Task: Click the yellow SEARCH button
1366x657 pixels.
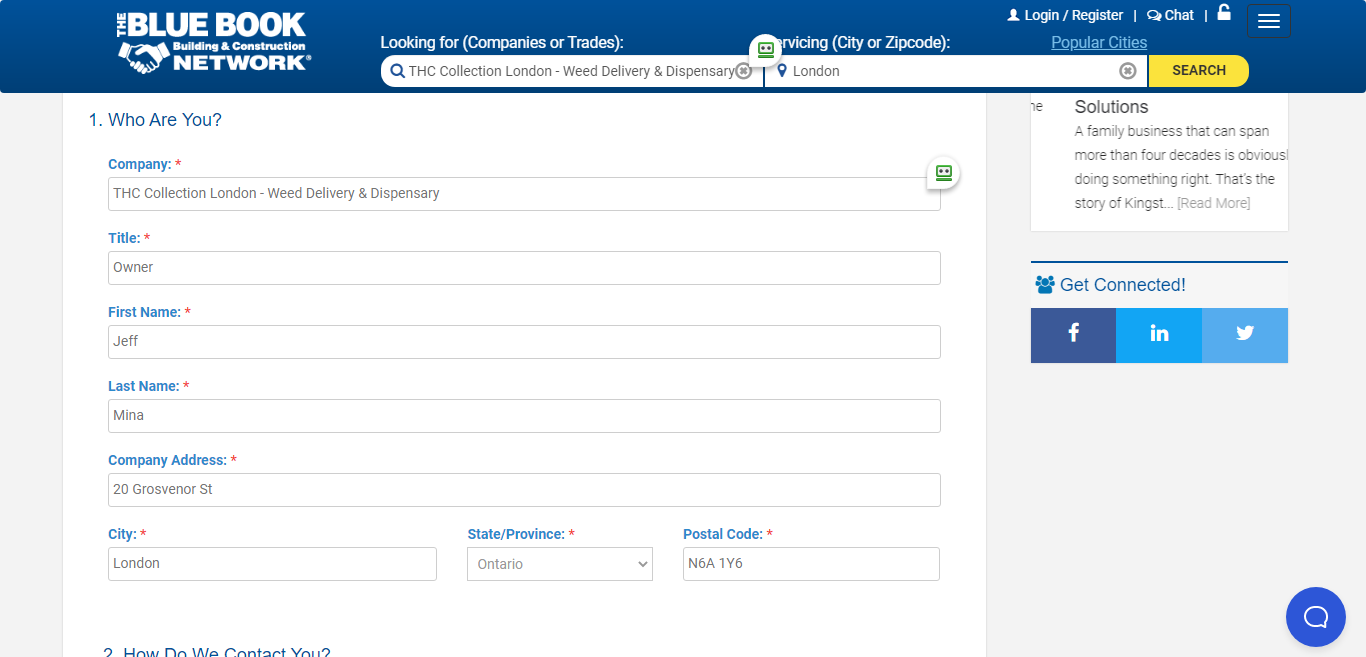Action: tap(1199, 71)
